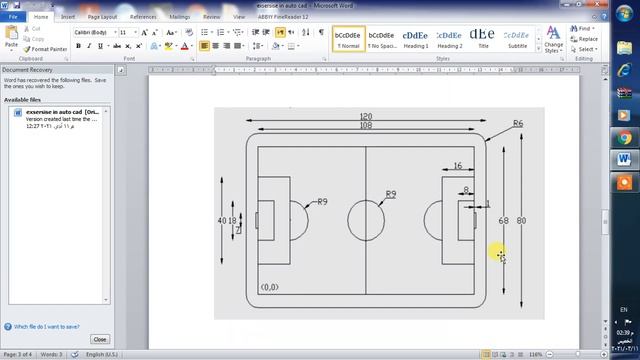Toggle superscript formatting
640x360 pixels.
[x=139, y=46]
